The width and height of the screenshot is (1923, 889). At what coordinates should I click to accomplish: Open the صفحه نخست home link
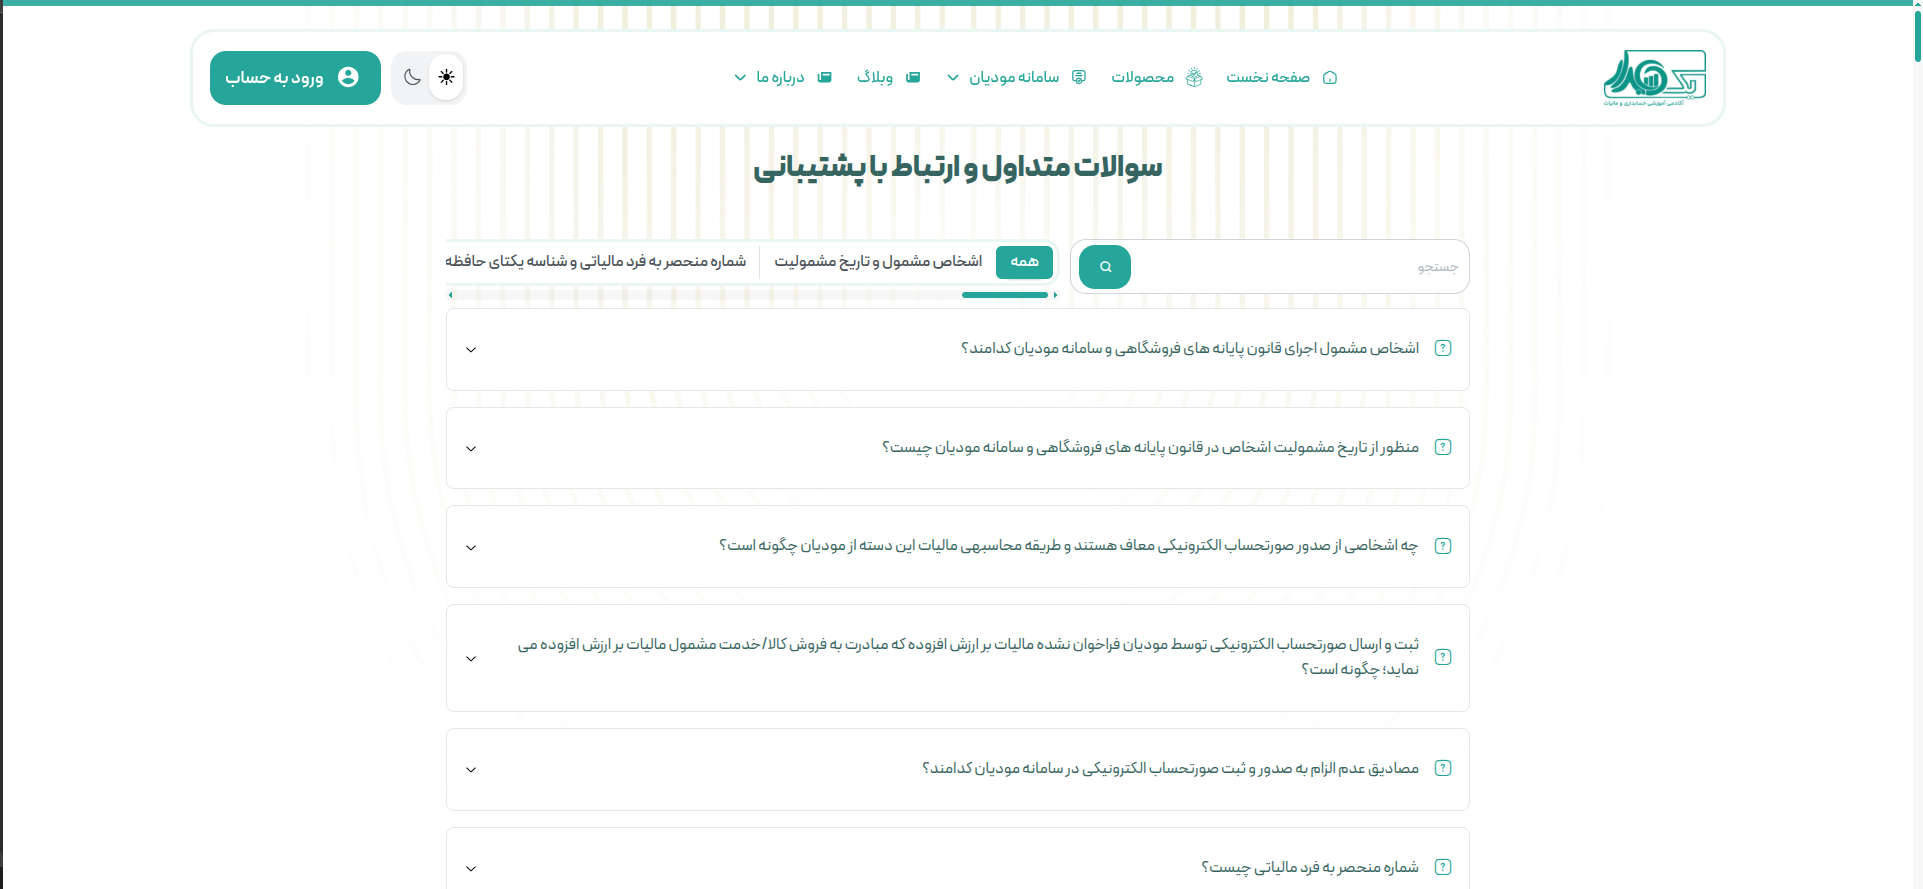pos(1268,78)
